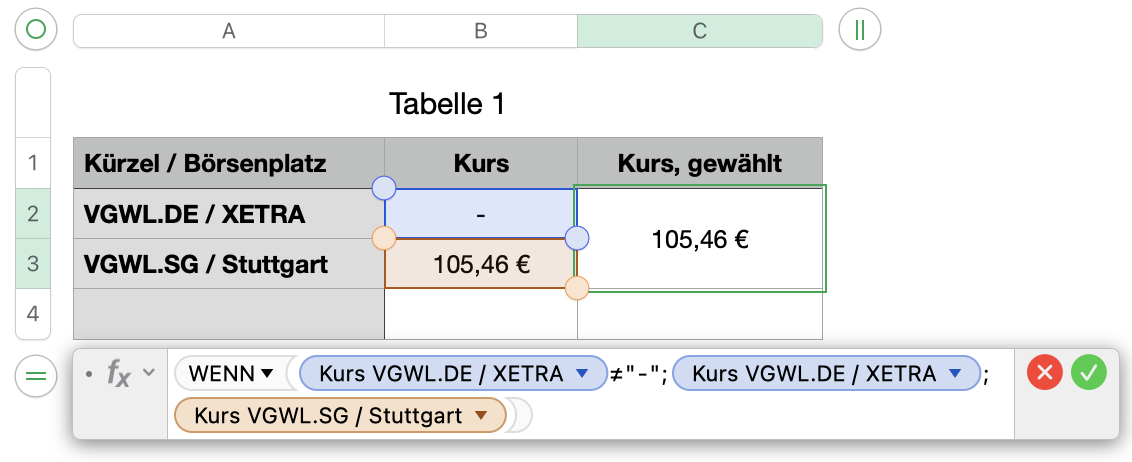Open Kurs VGWL.SG / Stuttgart reference dropdown
This screenshot has height=462, width=1132.
[x=481, y=415]
